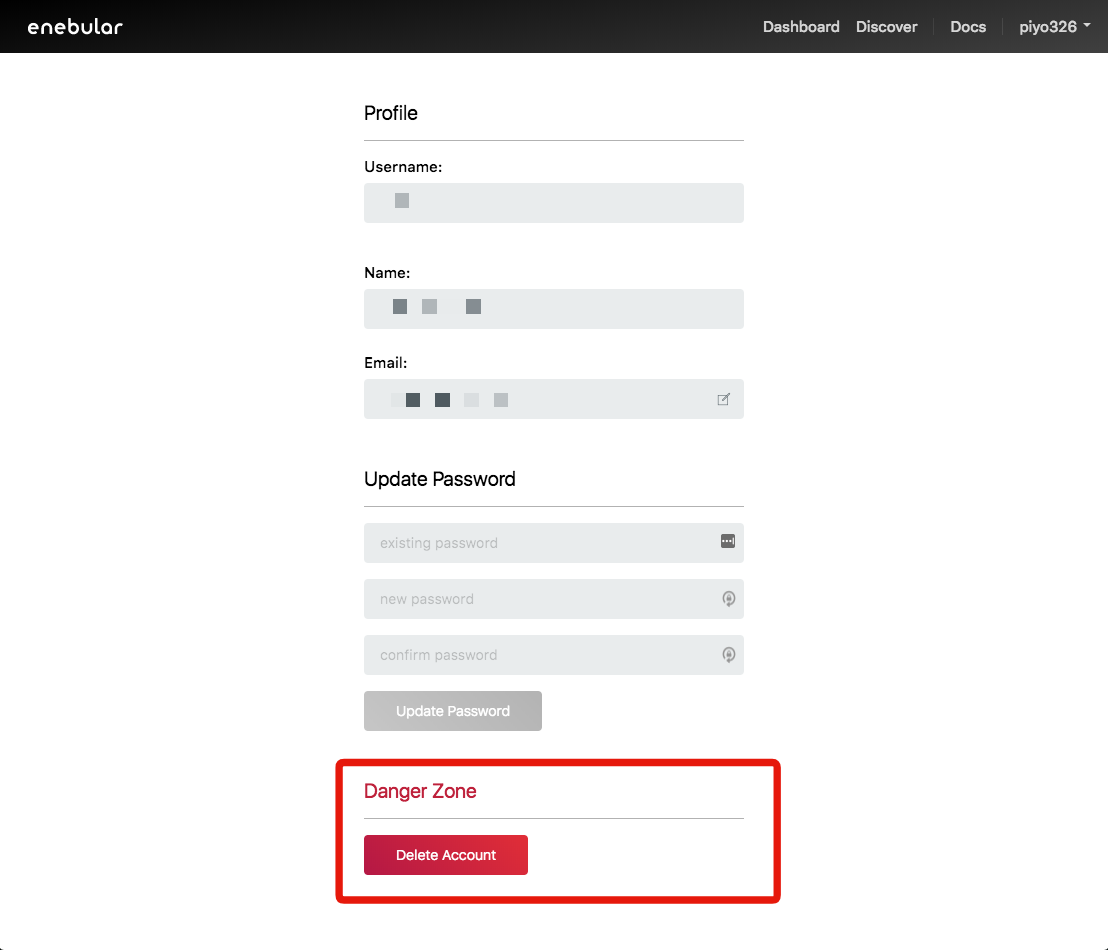The width and height of the screenshot is (1108, 950).
Task: Click the Danger Zone heading
Action: (420, 791)
